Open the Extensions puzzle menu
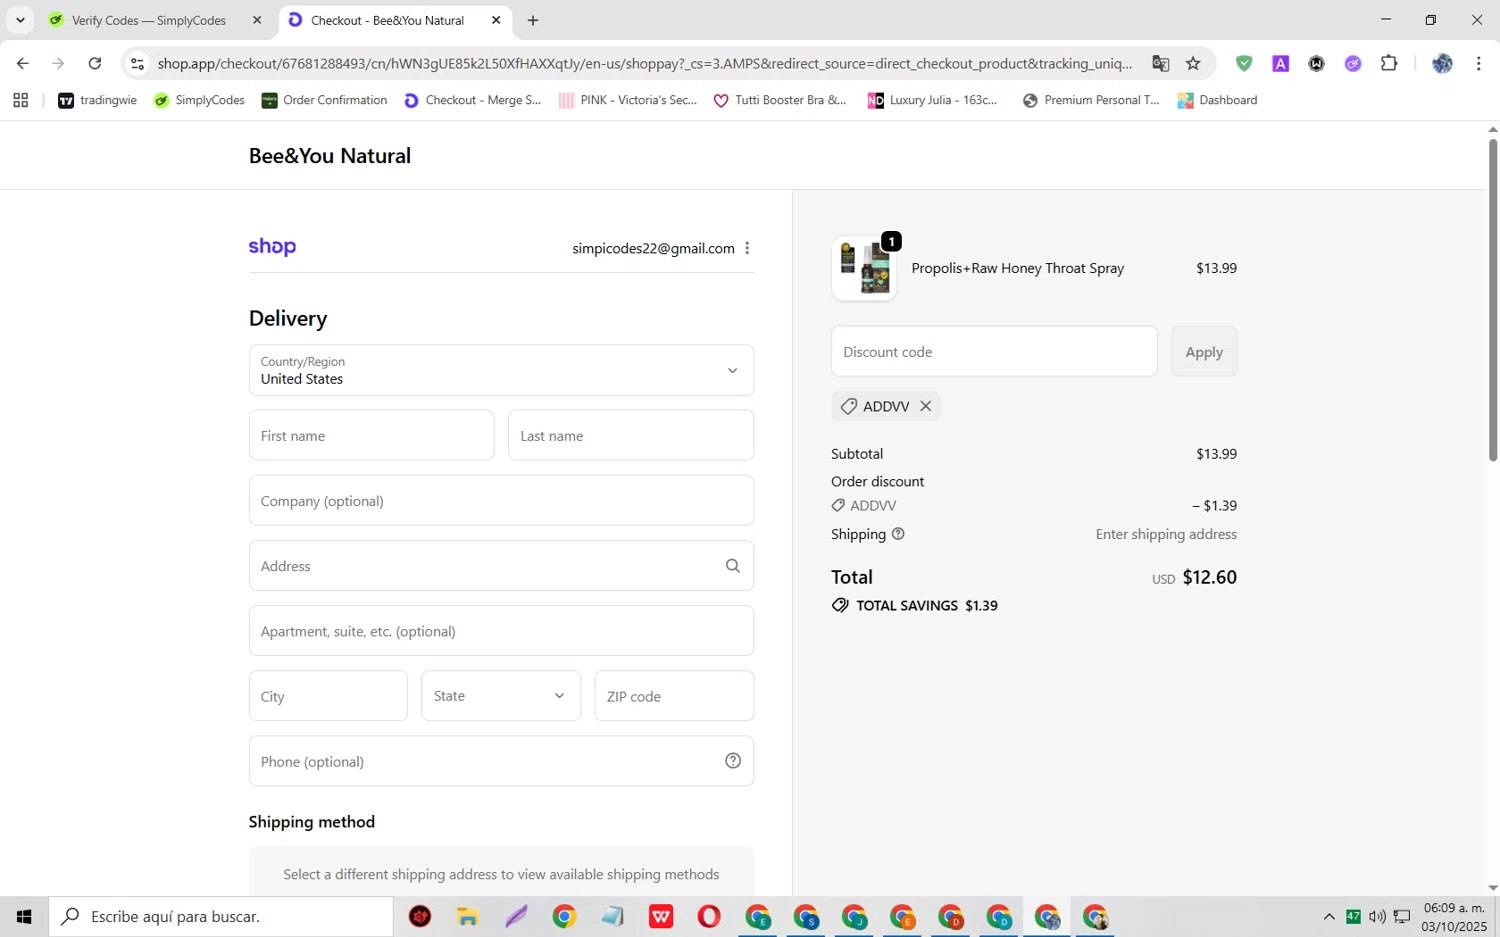Screen dimensions: 1500x937 (1389, 63)
